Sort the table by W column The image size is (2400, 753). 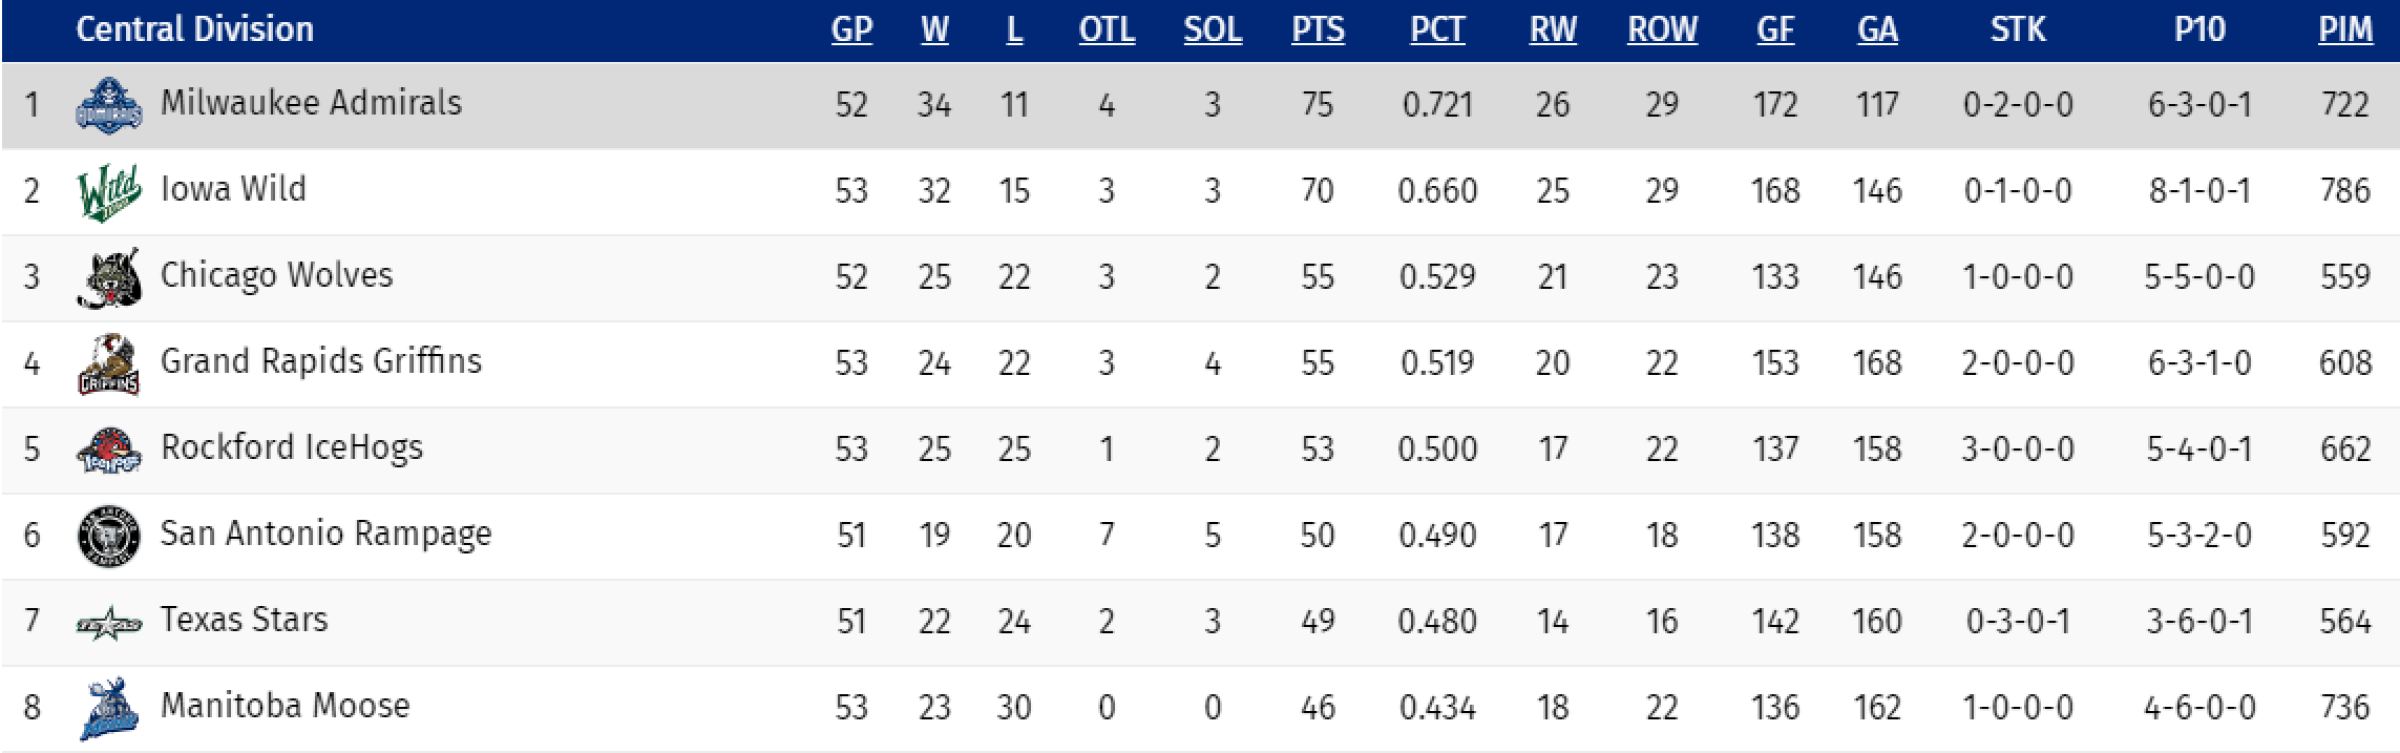click(935, 30)
